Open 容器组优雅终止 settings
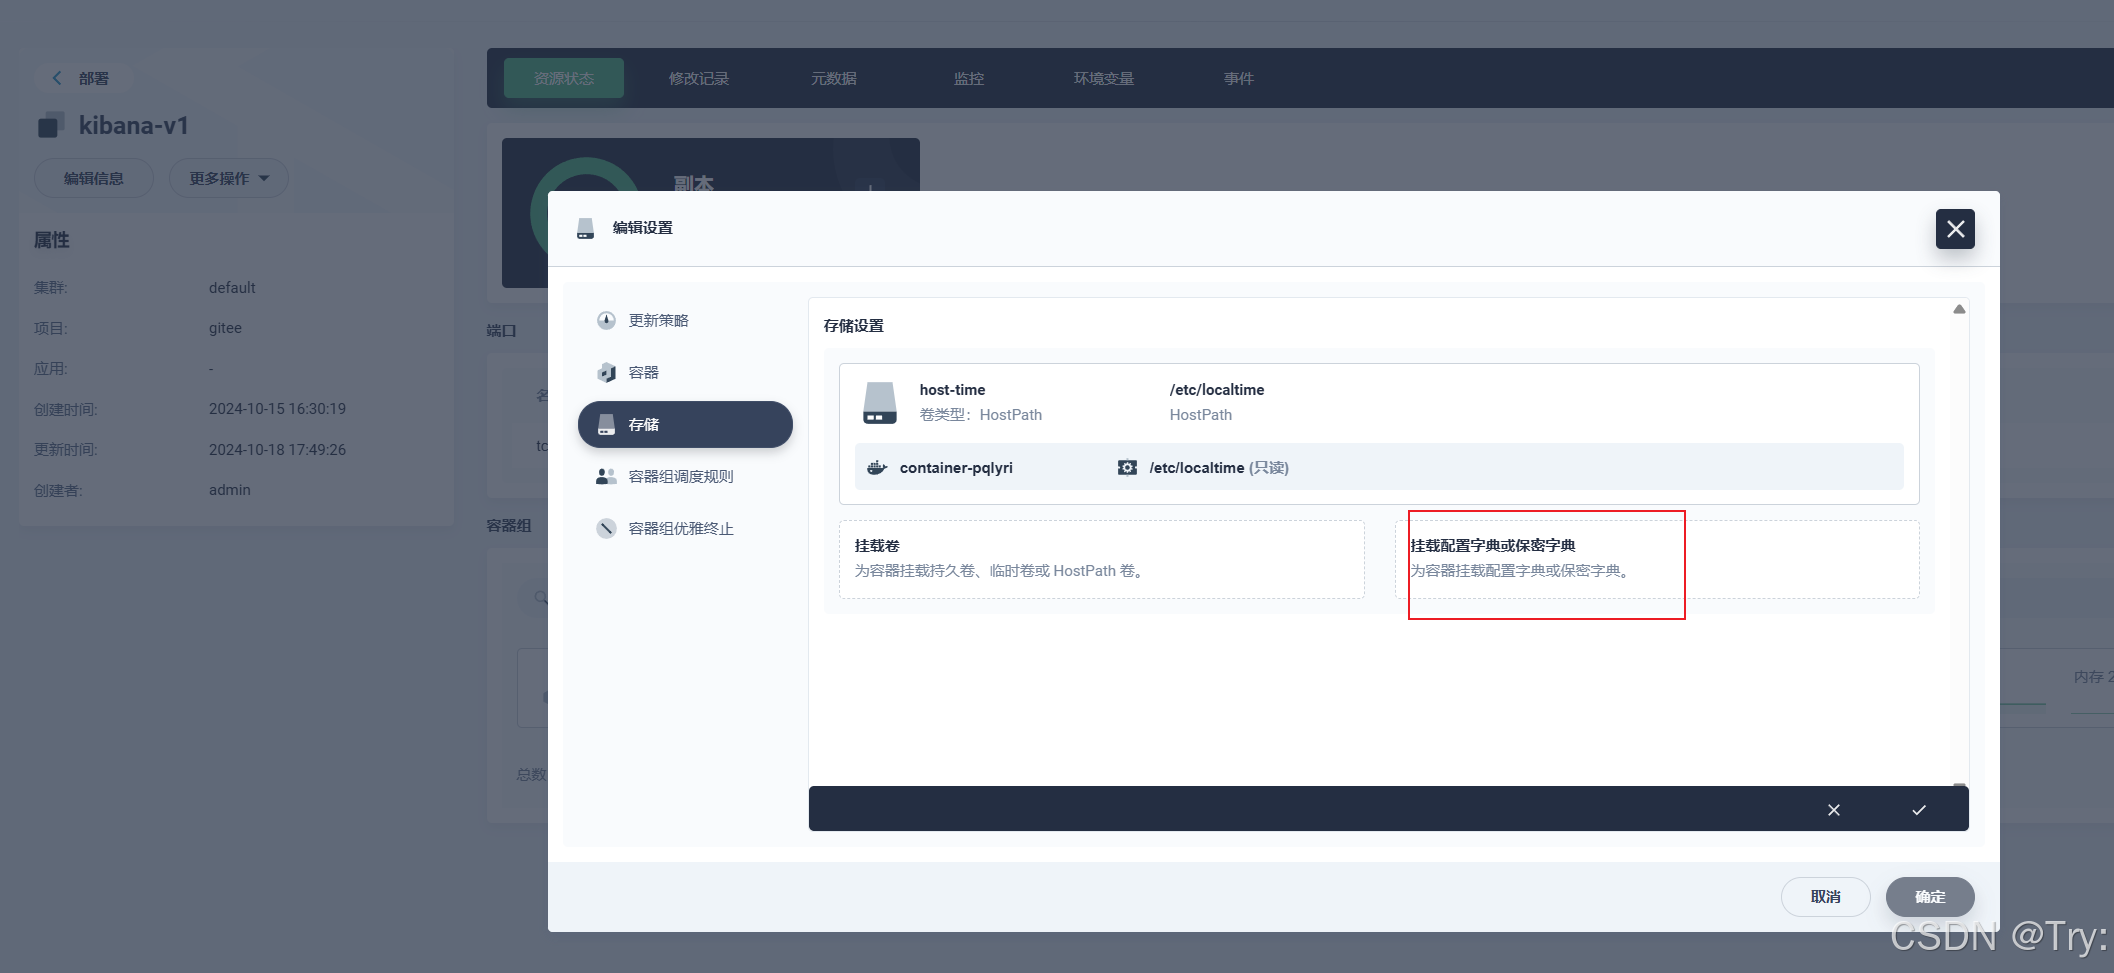This screenshot has height=973, width=2114. pyautogui.click(x=685, y=528)
